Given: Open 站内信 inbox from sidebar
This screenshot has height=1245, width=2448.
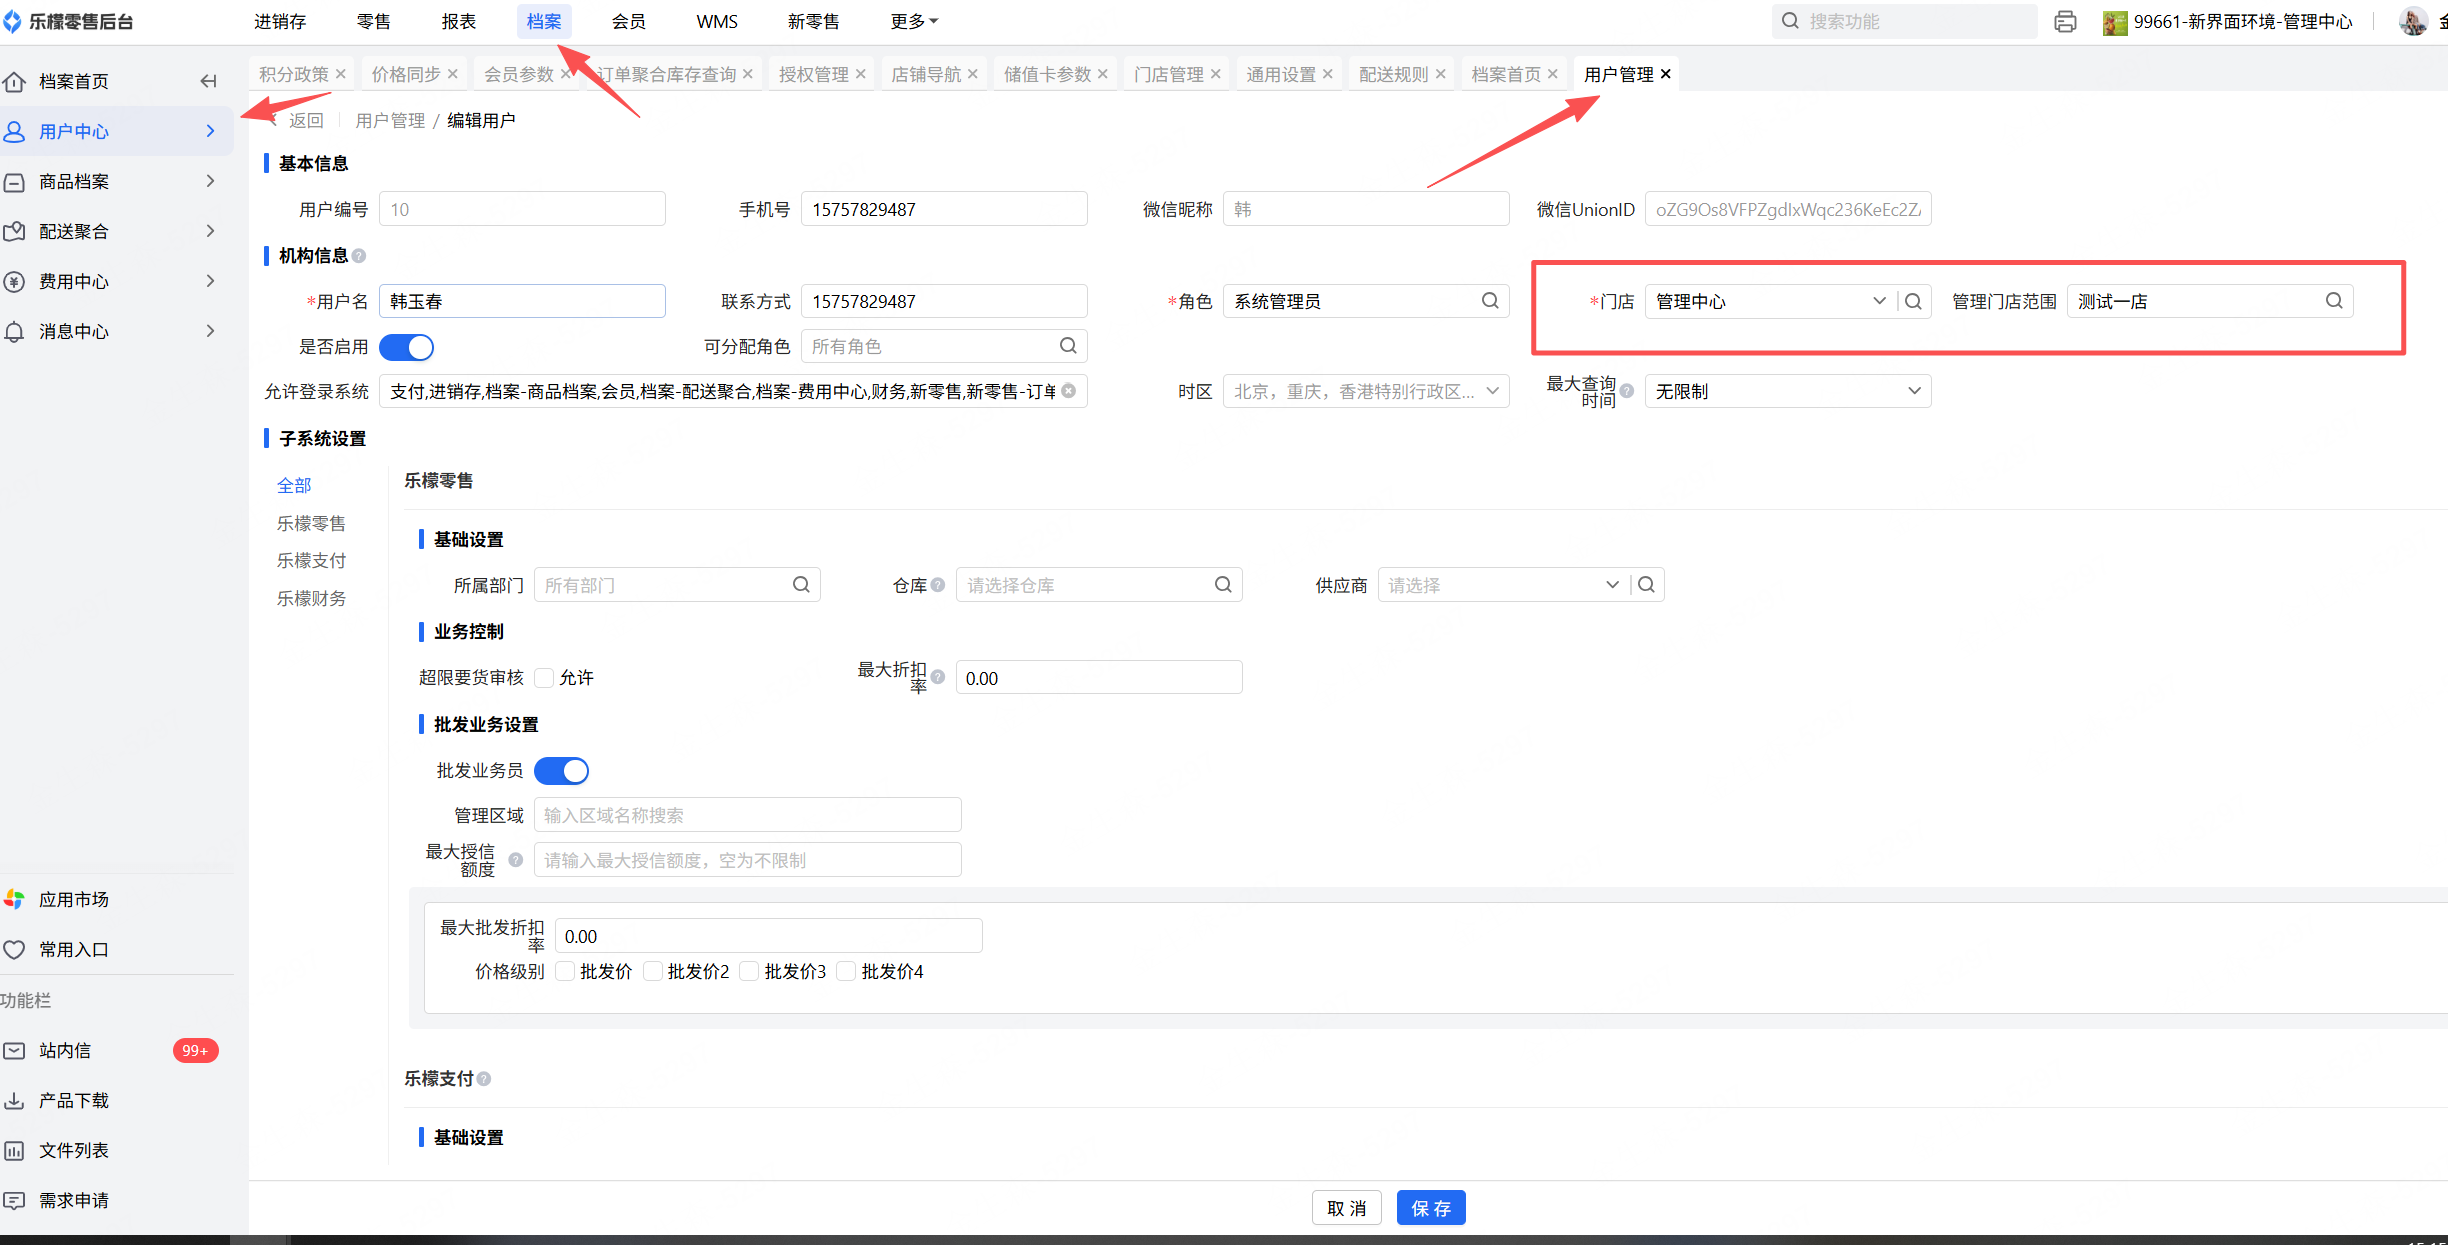Looking at the screenshot, I should (65, 1050).
